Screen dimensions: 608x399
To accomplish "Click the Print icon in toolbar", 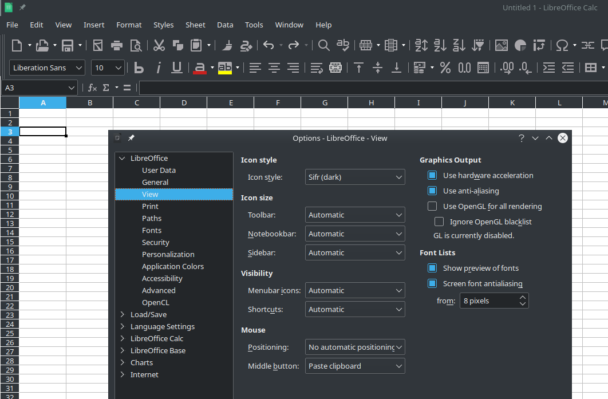I will (117, 46).
